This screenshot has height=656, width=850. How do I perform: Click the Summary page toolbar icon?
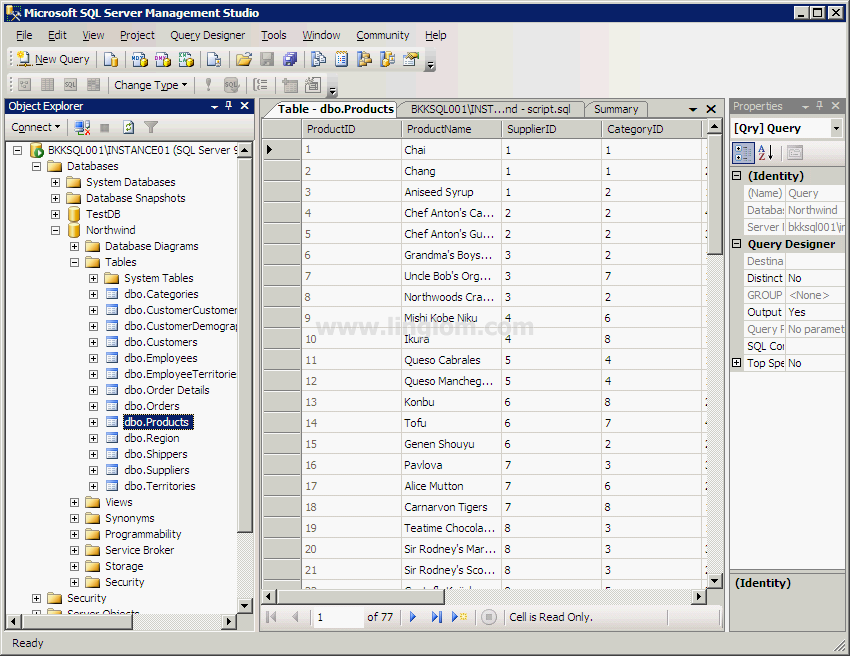tap(342, 59)
